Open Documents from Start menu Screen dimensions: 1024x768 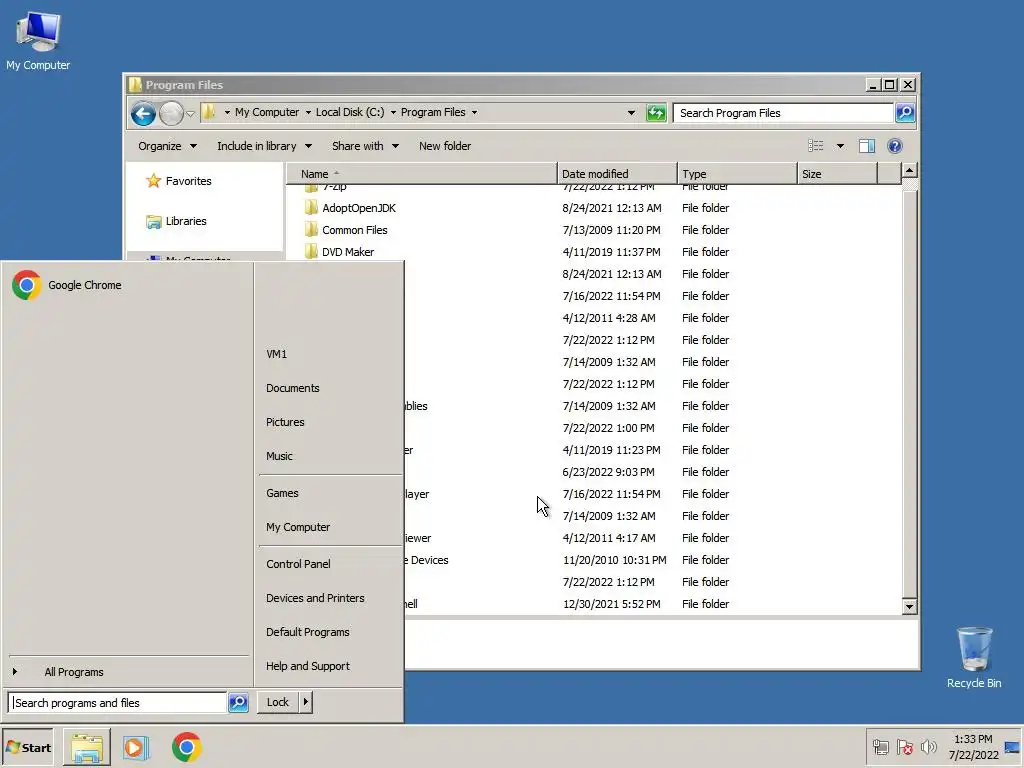tap(293, 388)
